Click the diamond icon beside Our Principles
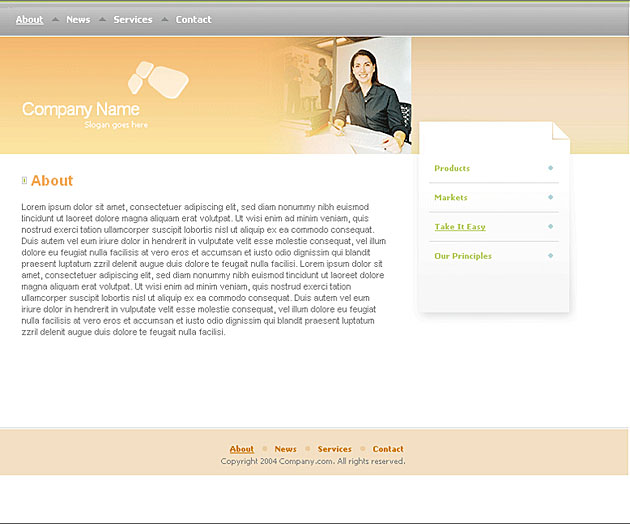Viewport: 630px width, 524px height. 550,256
